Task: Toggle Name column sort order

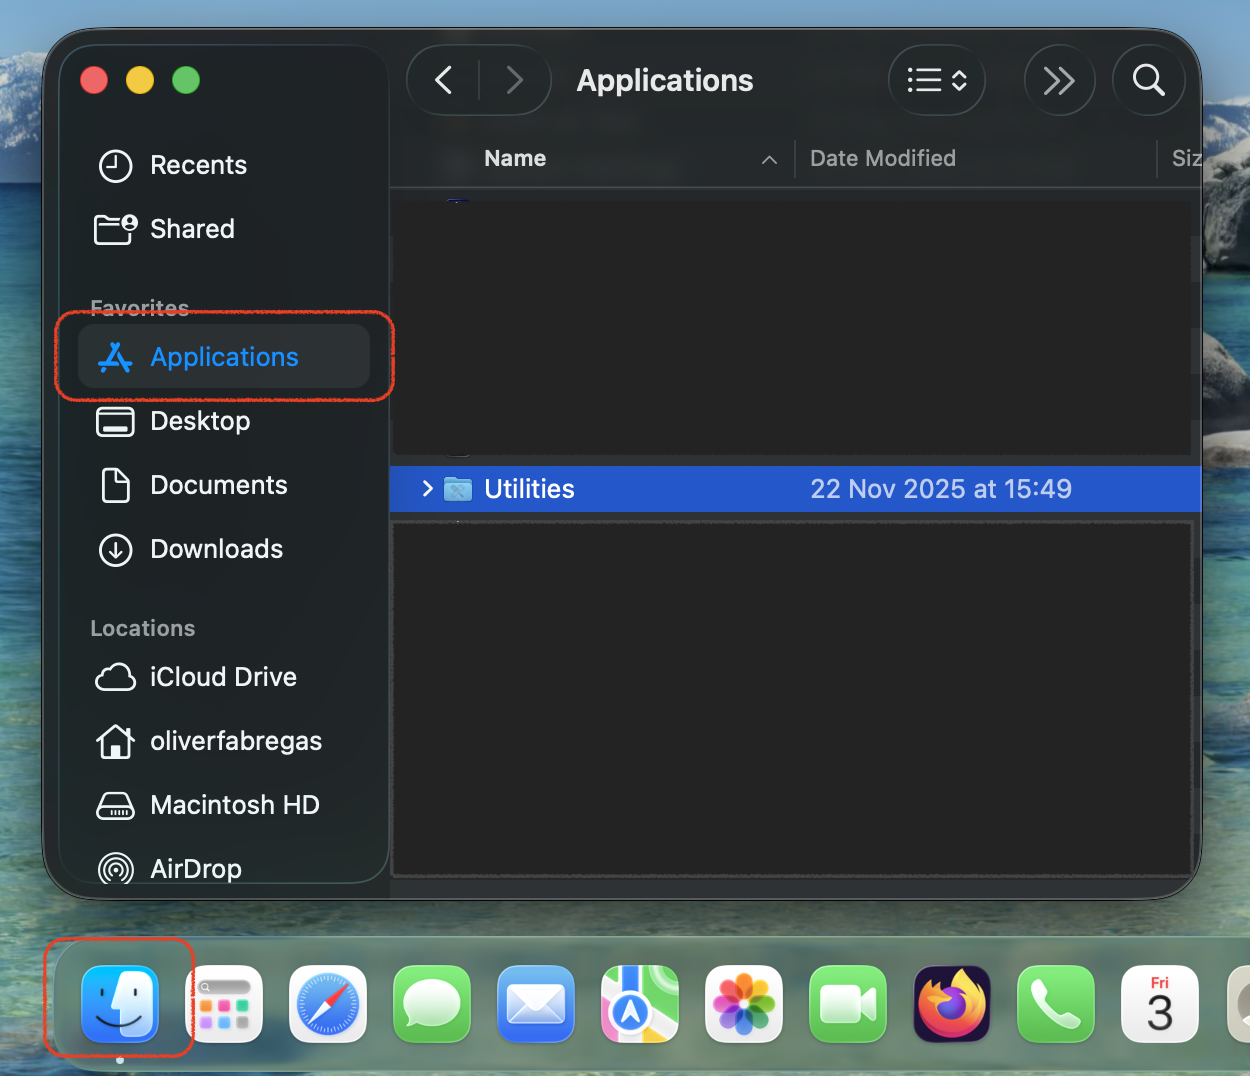Action: pyautogui.click(x=515, y=158)
